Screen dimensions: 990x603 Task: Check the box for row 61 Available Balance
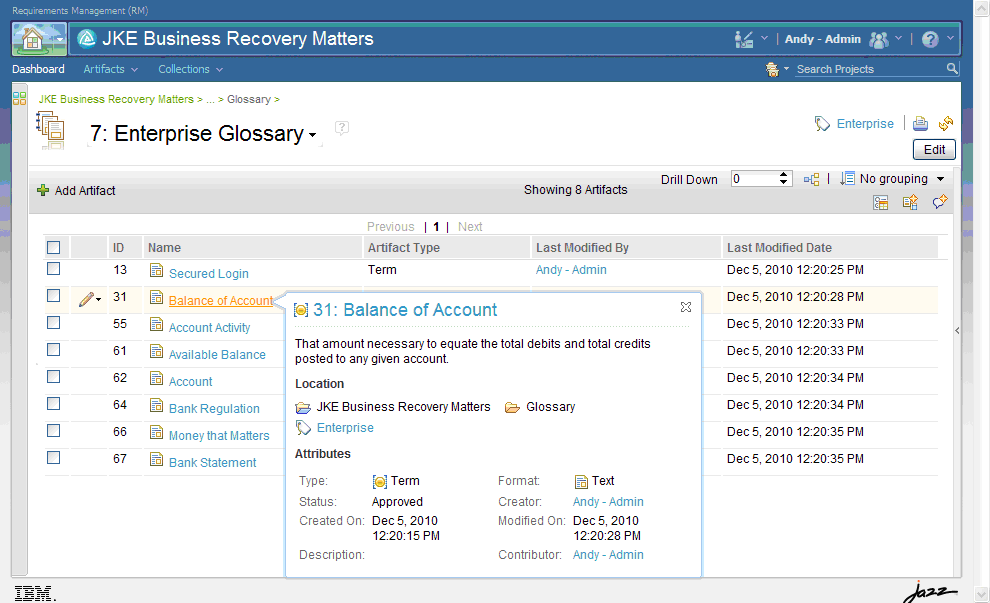[x=54, y=349]
